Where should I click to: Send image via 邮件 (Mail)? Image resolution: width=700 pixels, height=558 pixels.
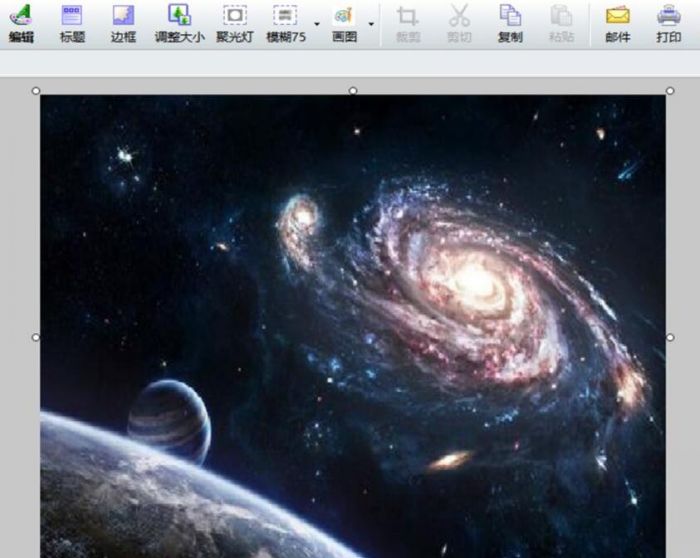(618, 23)
